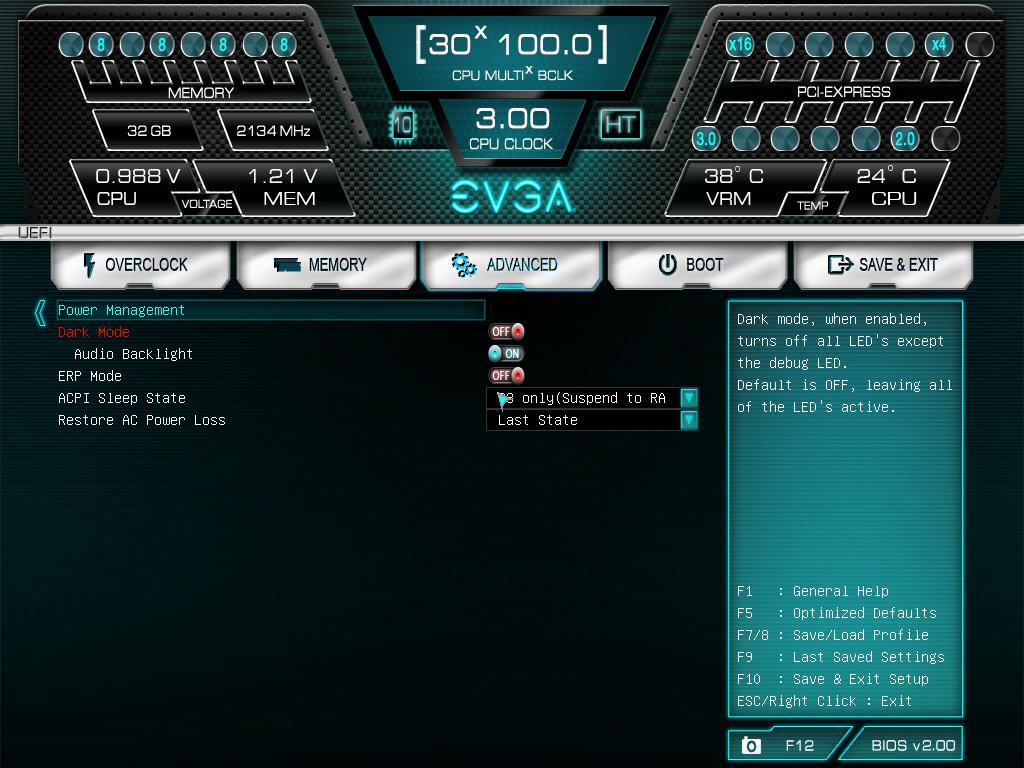The width and height of the screenshot is (1024, 768).
Task: Turn off the Audio Backlight switch
Action: (x=506, y=354)
